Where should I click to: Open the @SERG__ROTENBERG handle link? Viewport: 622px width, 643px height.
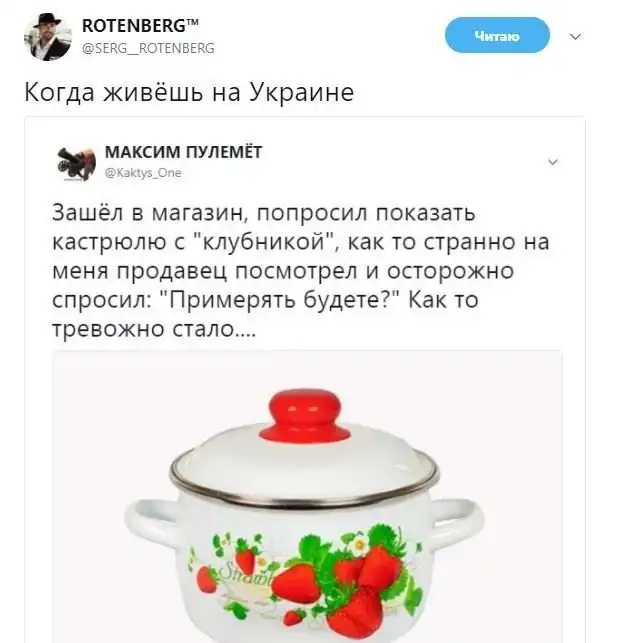pos(148,48)
